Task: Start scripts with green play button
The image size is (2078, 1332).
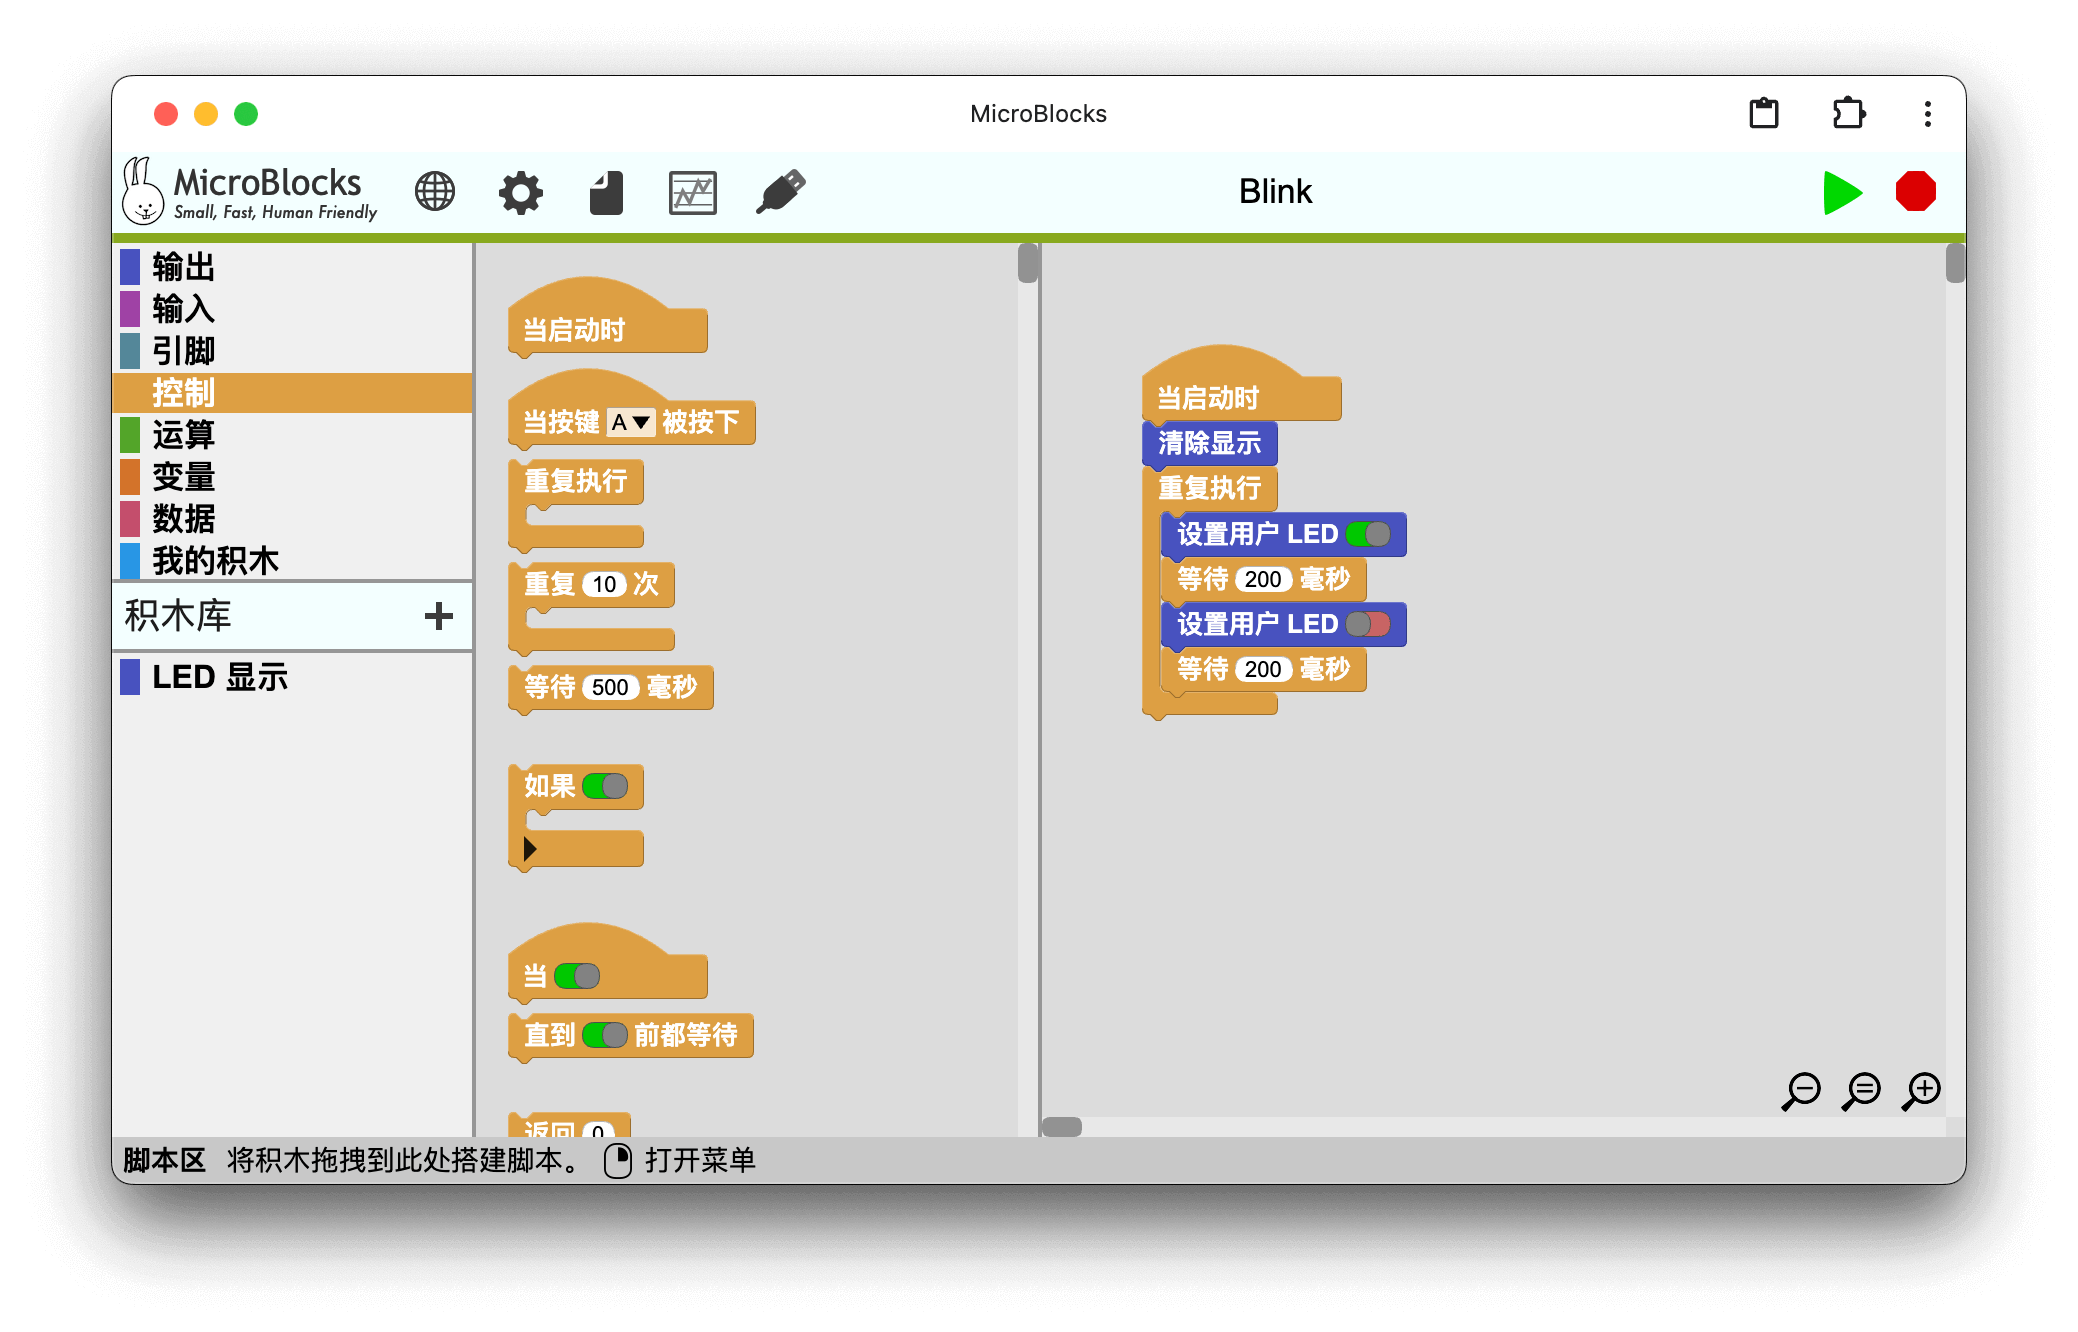Action: 1841,192
